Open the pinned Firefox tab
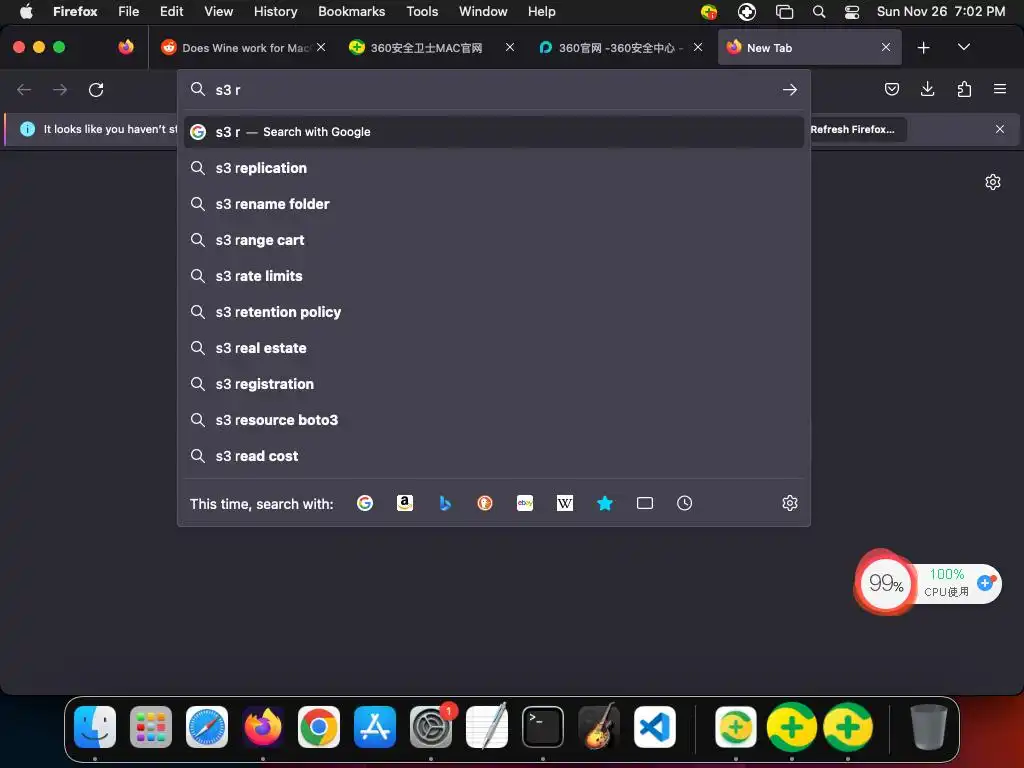The height and width of the screenshot is (768, 1024). coord(126,47)
